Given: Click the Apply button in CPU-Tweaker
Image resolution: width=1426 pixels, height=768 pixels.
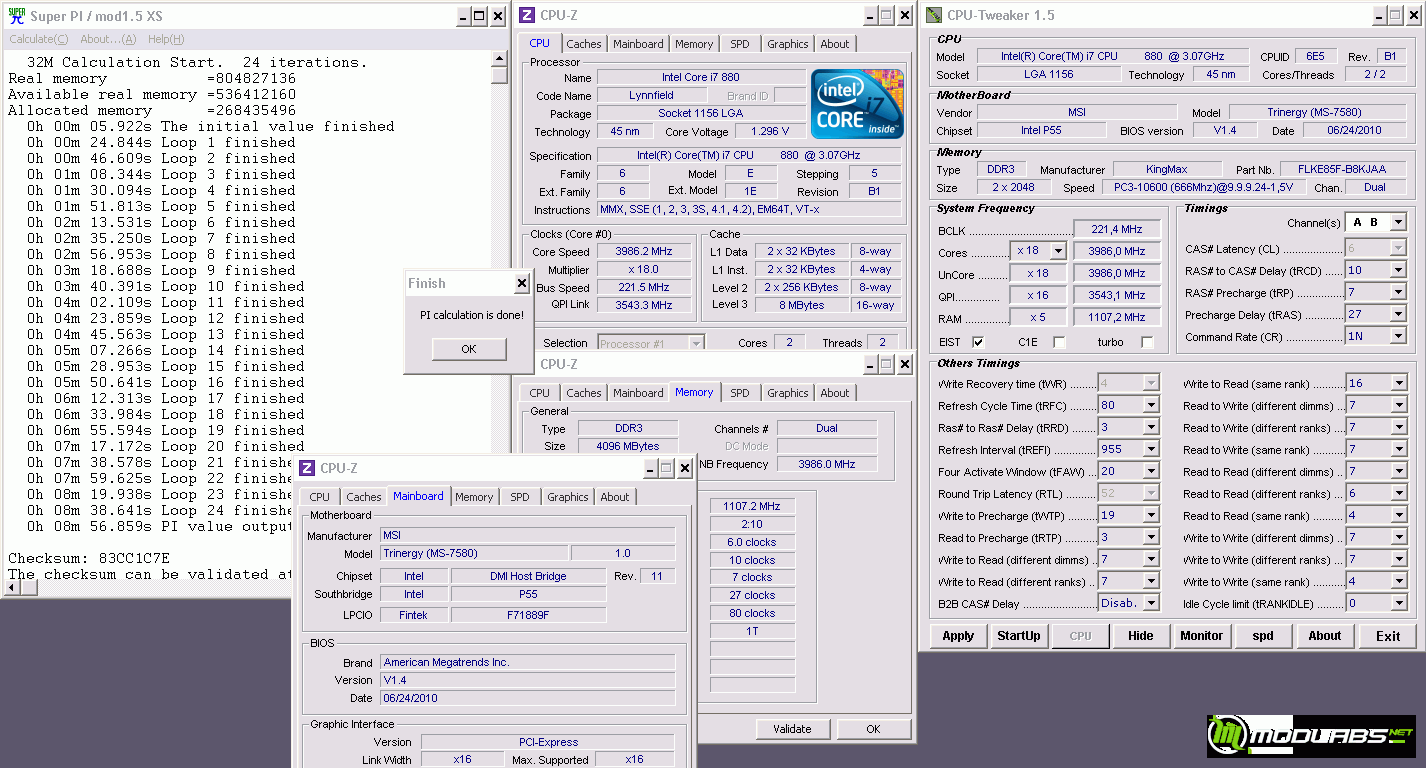Looking at the screenshot, I should [x=958, y=636].
